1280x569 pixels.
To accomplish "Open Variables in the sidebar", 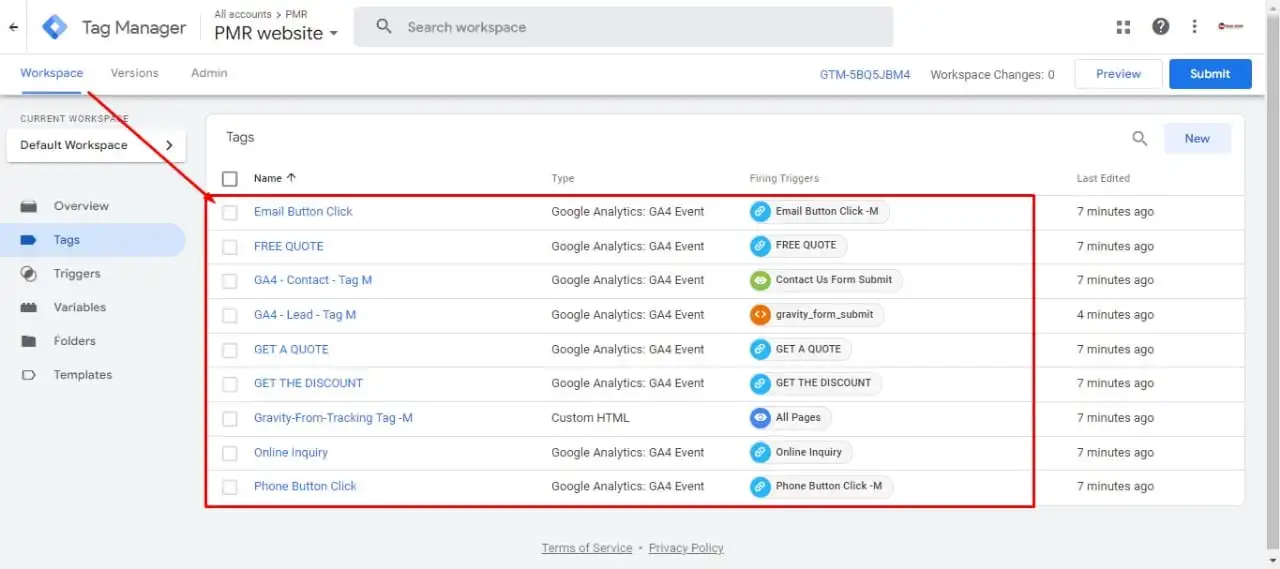I will (x=80, y=307).
